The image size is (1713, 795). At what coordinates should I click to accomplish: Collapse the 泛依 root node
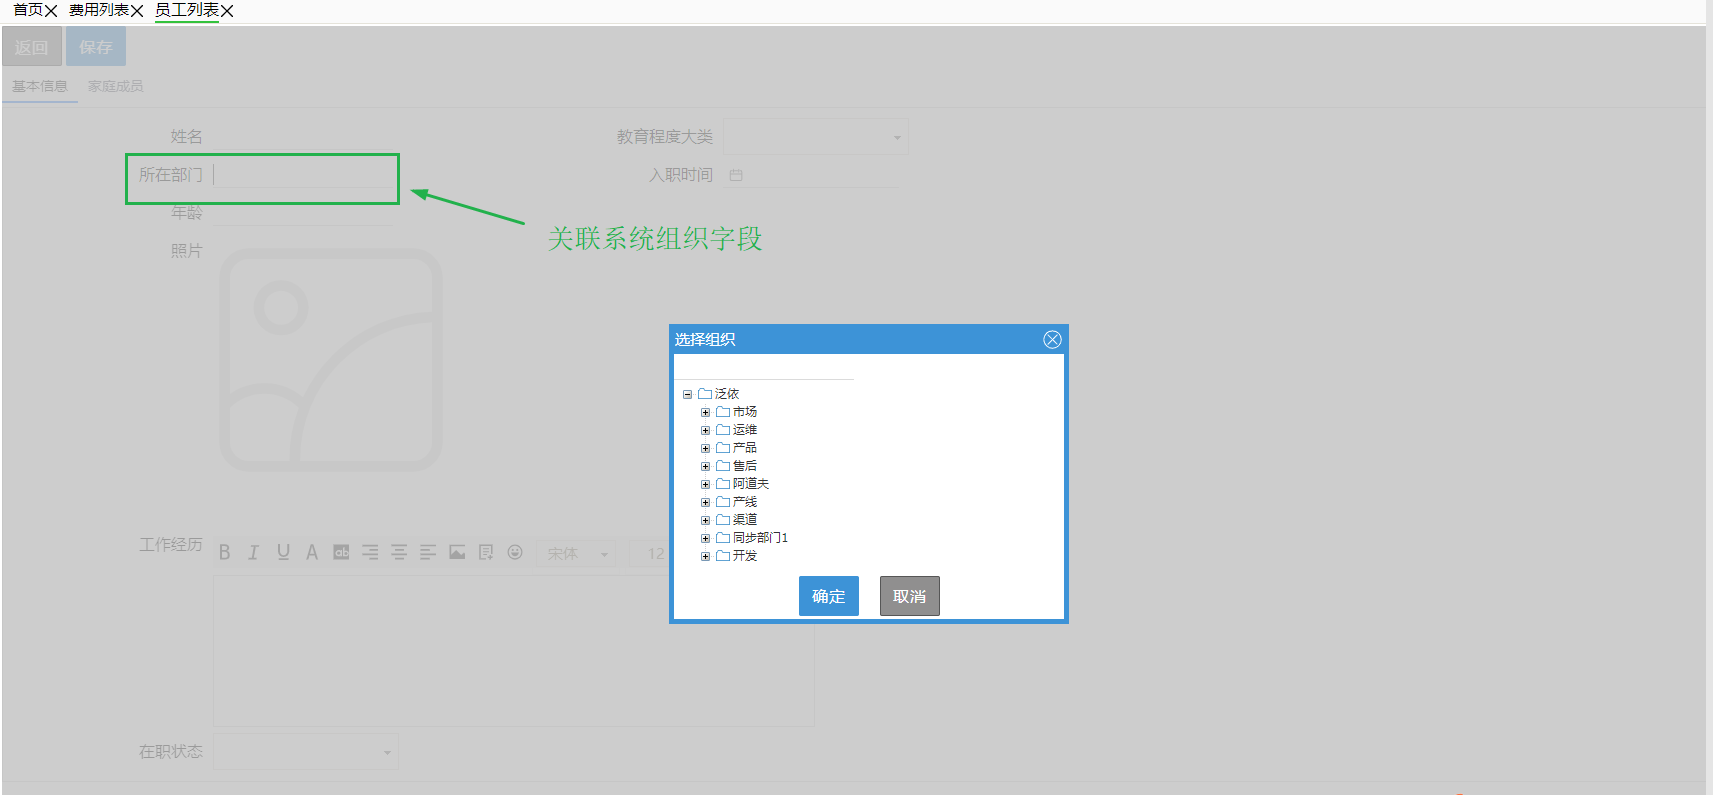[687, 394]
